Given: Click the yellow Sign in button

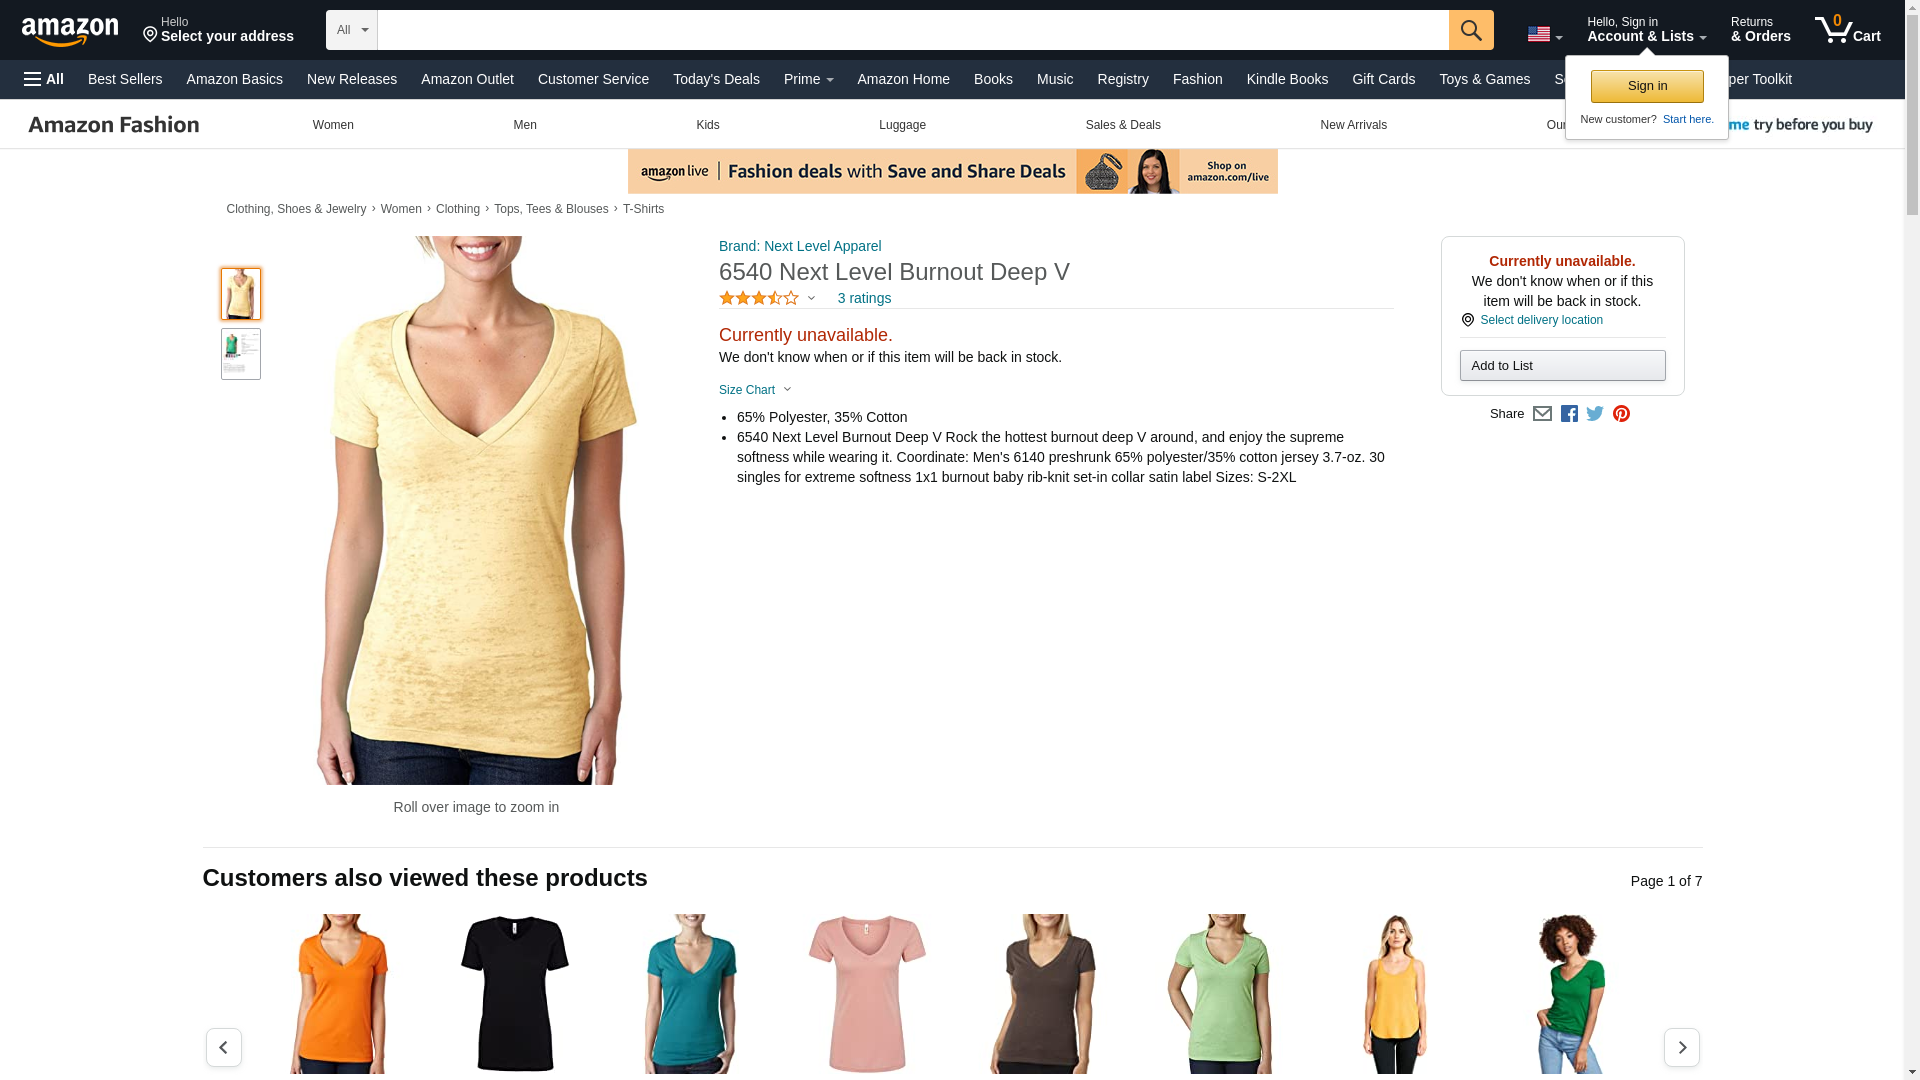Looking at the screenshot, I should coord(1647,86).
